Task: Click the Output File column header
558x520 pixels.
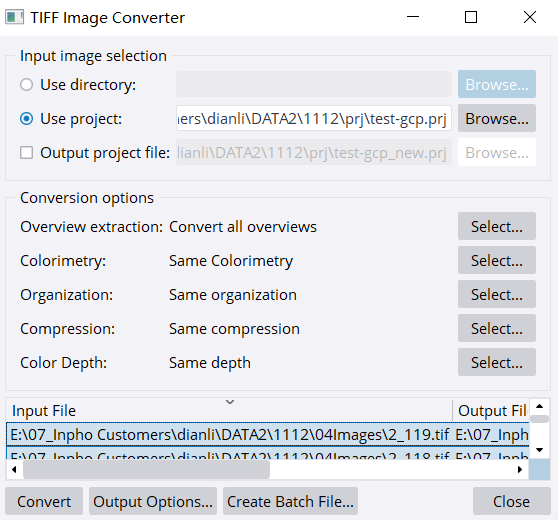Action: point(491,410)
